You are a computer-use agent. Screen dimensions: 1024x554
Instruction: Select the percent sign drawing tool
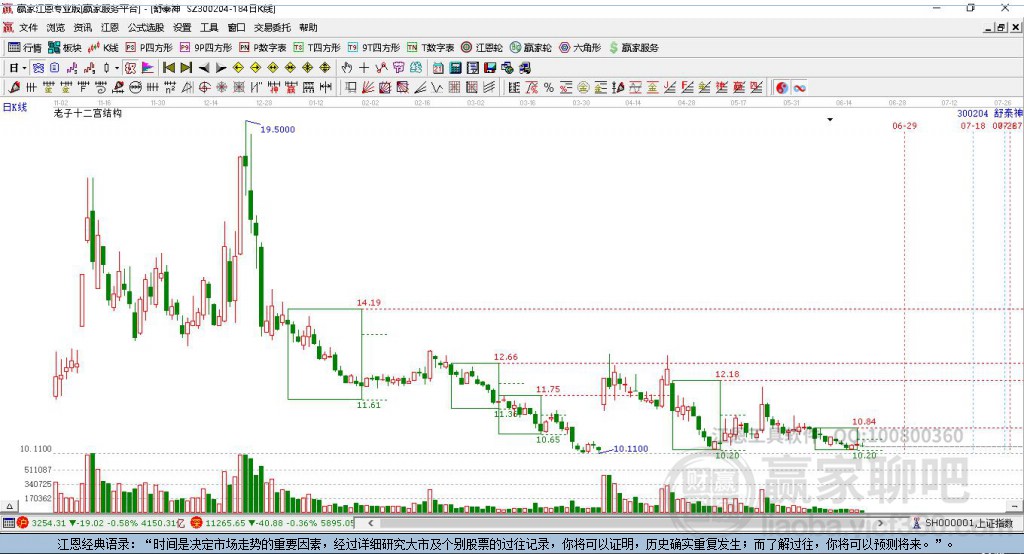(549, 88)
